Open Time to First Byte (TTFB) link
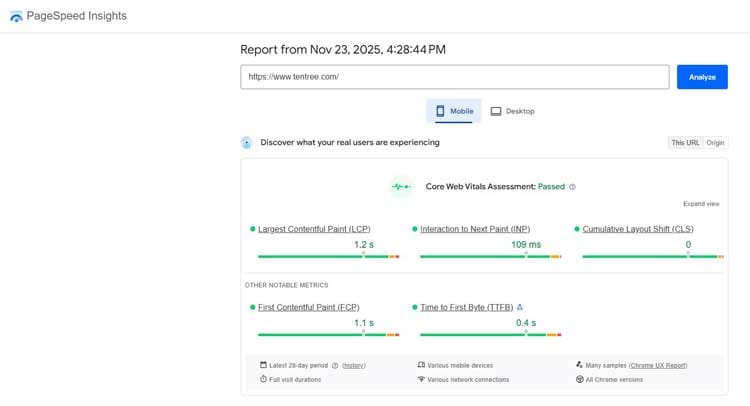This screenshot has height=406, width=750. (x=466, y=307)
